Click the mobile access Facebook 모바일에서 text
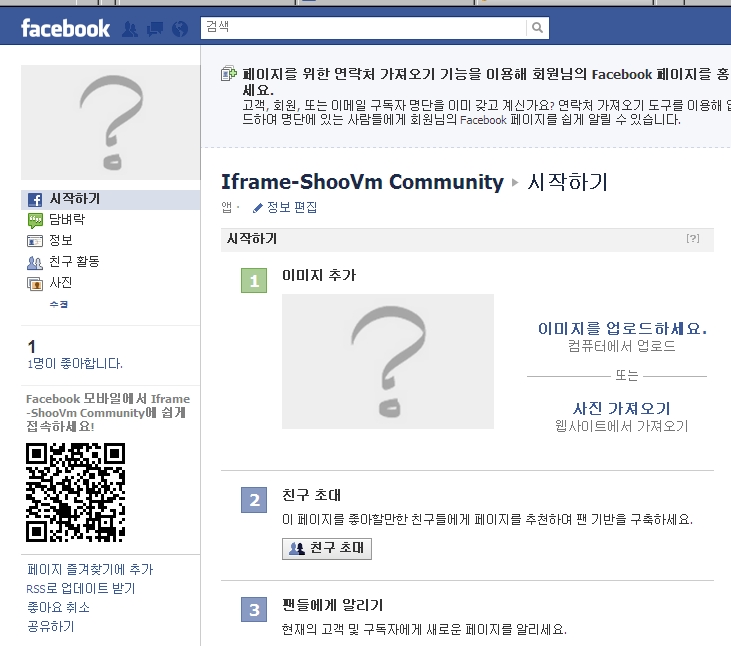 point(108,412)
